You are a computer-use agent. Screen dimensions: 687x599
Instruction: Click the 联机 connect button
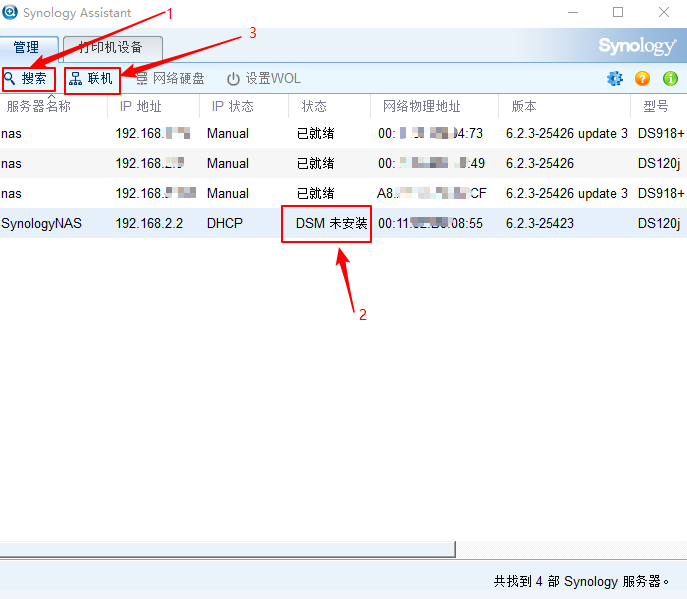coord(91,79)
